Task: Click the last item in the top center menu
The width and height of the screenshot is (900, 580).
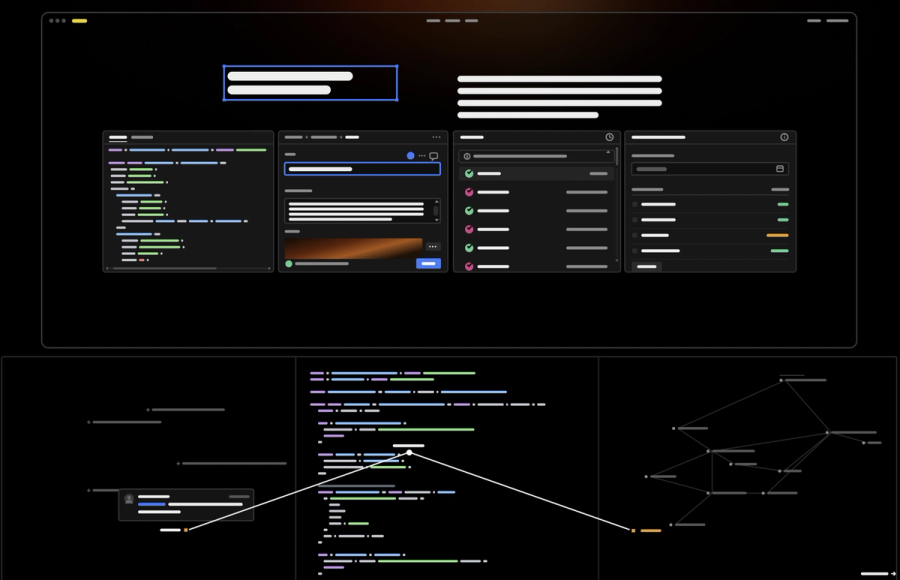Action: click(x=471, y=21)
